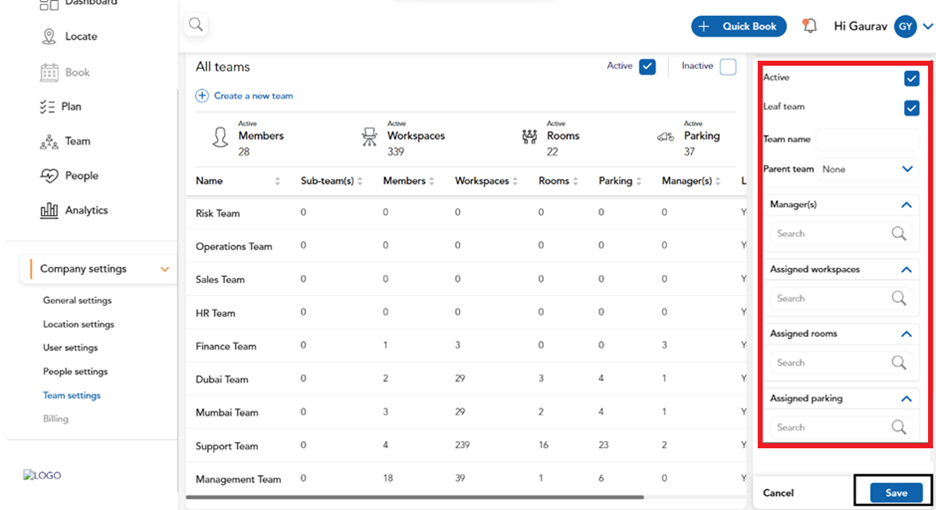Select the Operations Team row

pyautogui.click(x=466, y=246)
